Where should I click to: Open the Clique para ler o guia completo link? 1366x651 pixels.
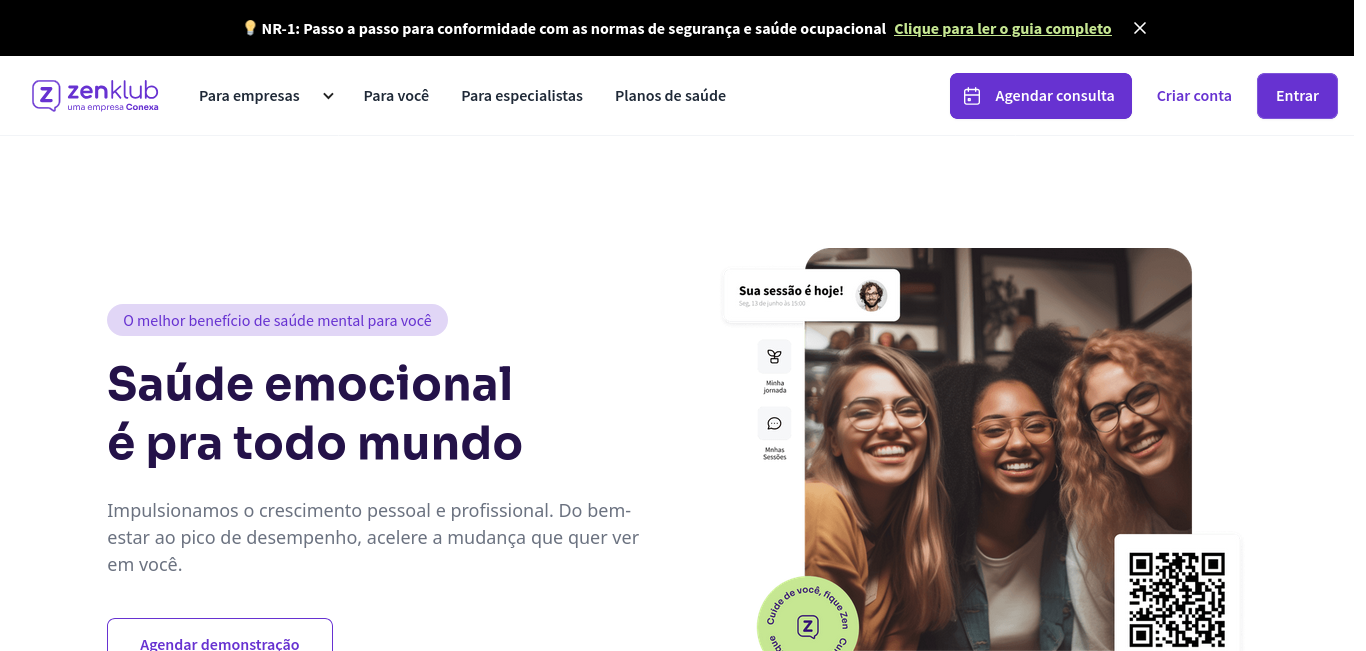pyautogui.click(x=1003, y=29)
